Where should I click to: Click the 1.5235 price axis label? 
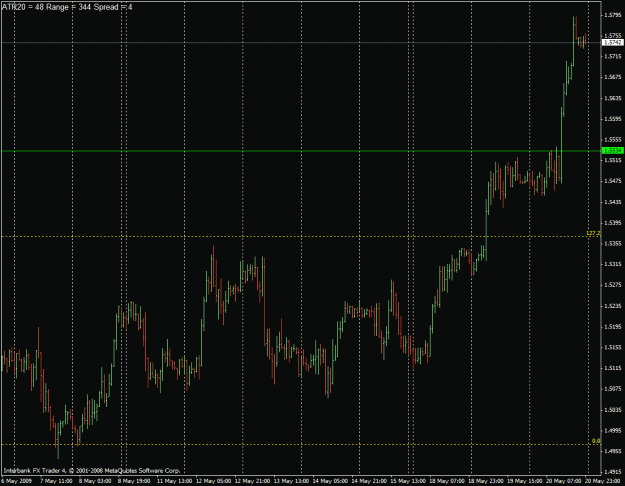point(613,306)
